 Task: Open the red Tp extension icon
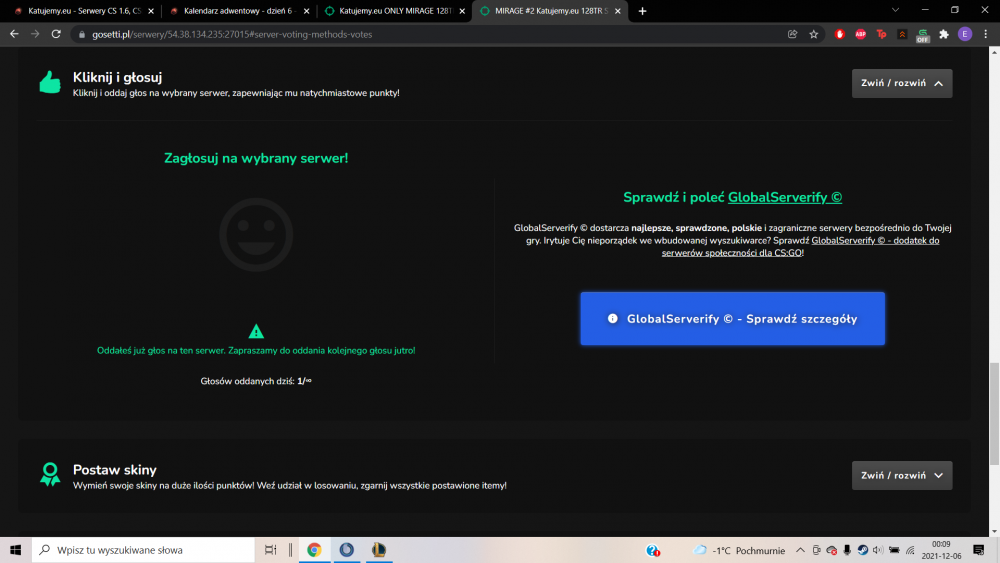coord(881,34)
